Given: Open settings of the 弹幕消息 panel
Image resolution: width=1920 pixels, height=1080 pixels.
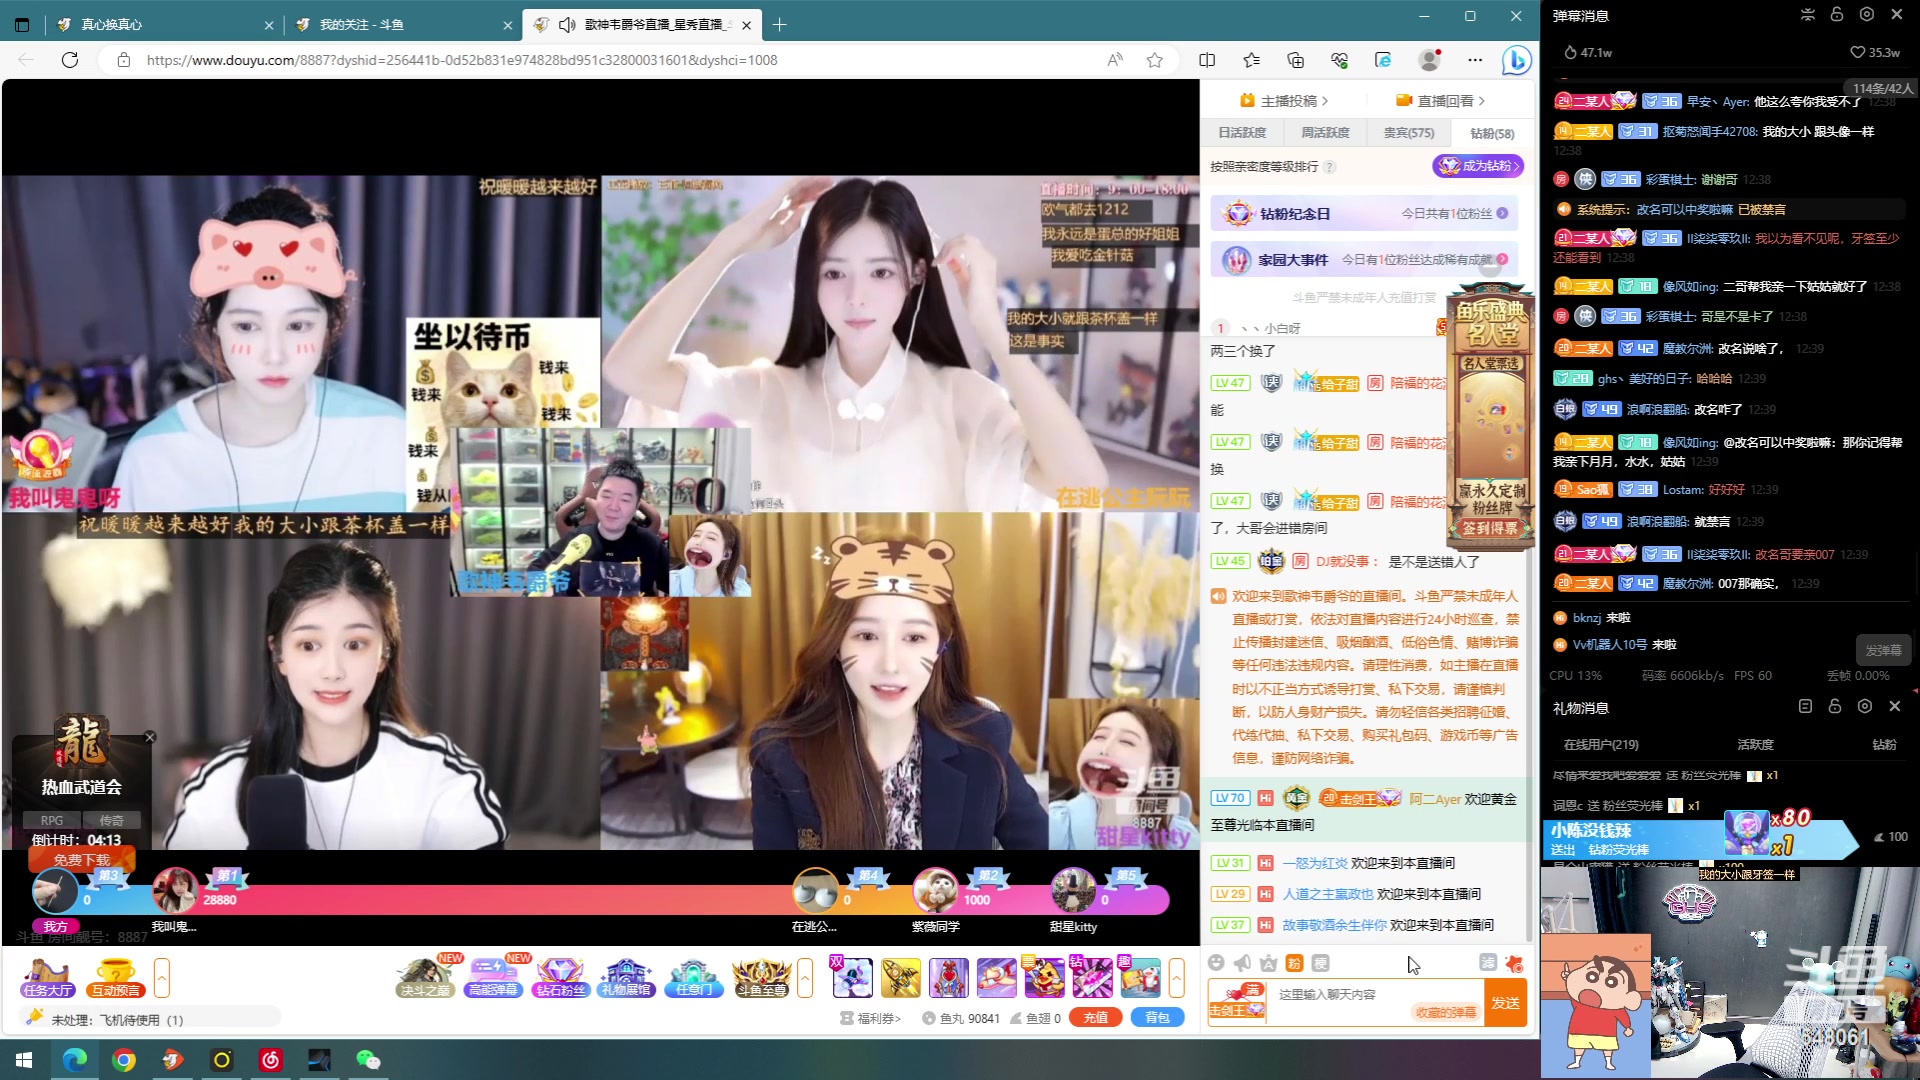Looking at the screenshot, I should pyautogui.click(x=1867, y=14).
